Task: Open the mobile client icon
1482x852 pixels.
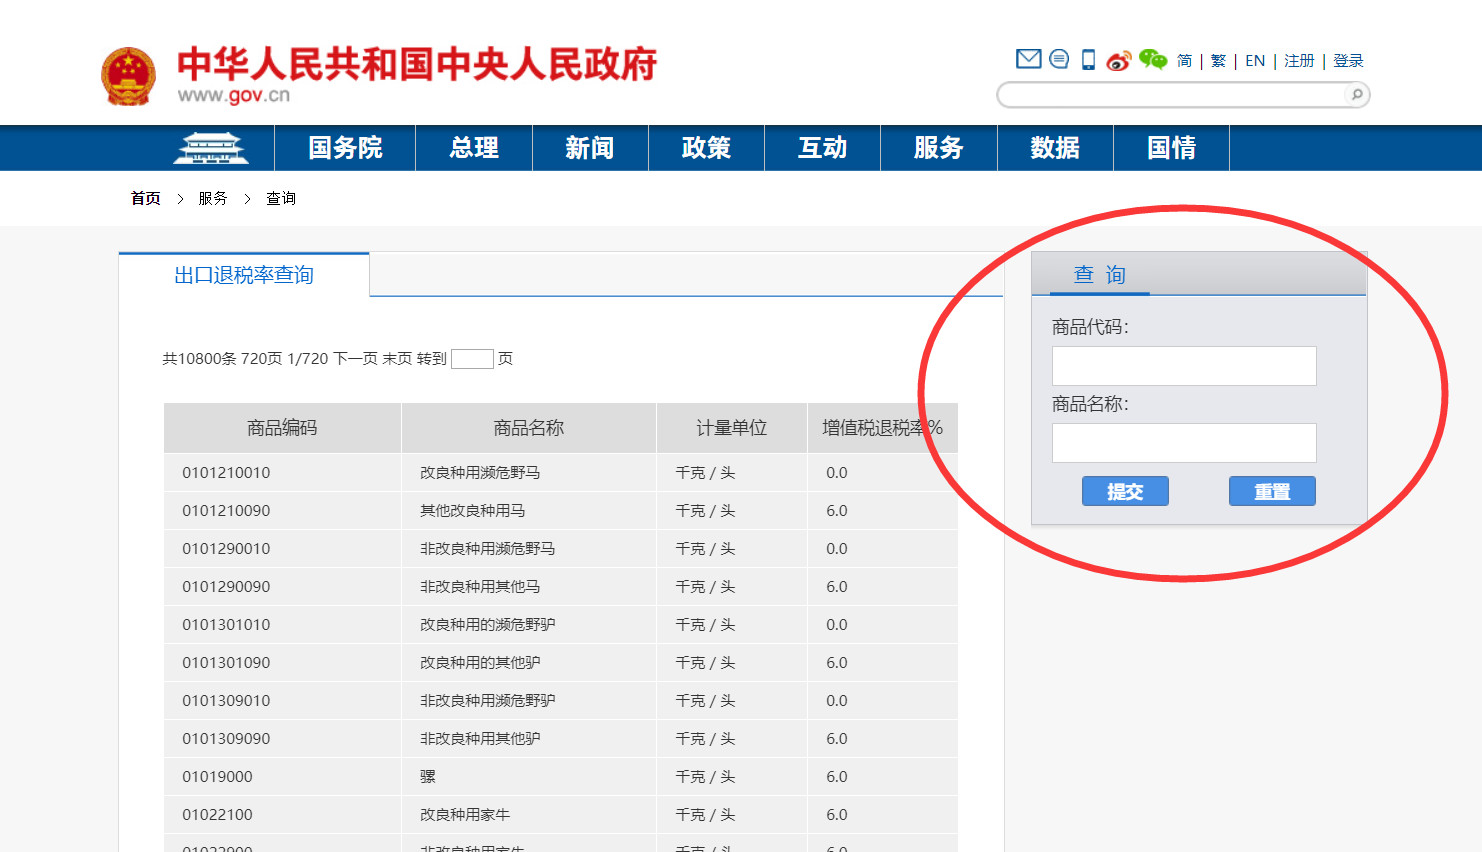Action: click(x=1089, y=59)
